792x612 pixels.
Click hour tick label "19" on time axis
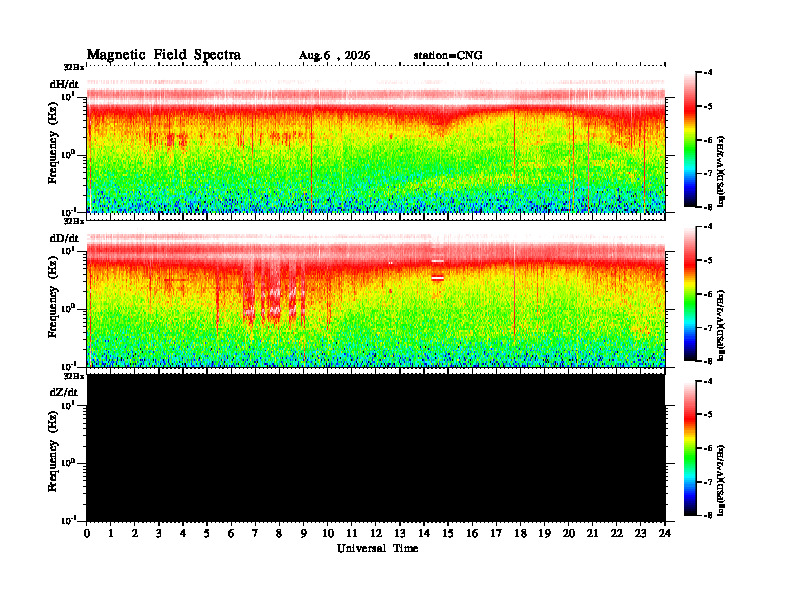[x=544, y=533]
